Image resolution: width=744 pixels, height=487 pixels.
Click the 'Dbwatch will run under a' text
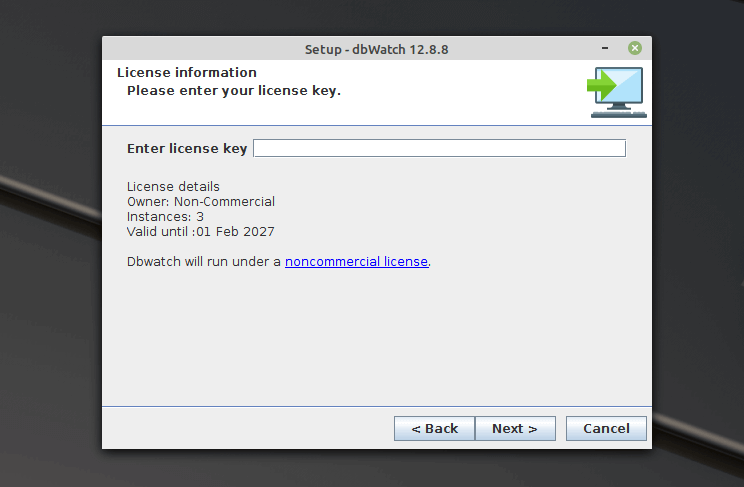pos(204,261)
